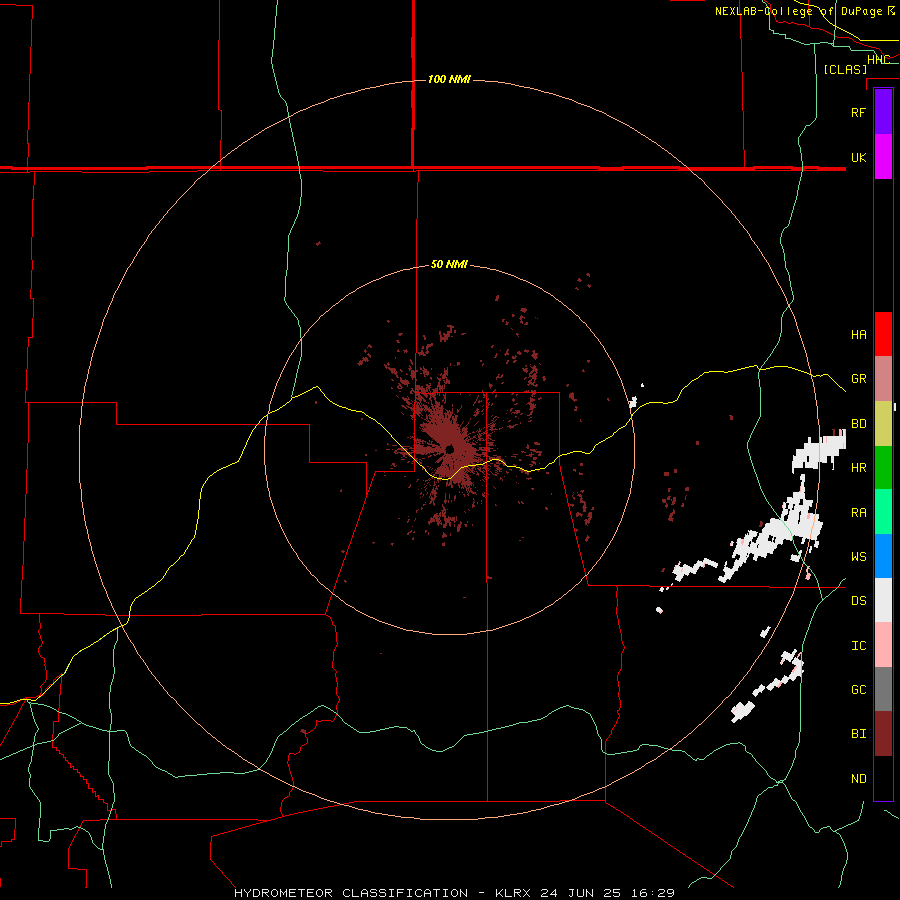Click the 100 NMI range ring label
The width and height of the screenshot is (900, 900).
tap(449, 79)
